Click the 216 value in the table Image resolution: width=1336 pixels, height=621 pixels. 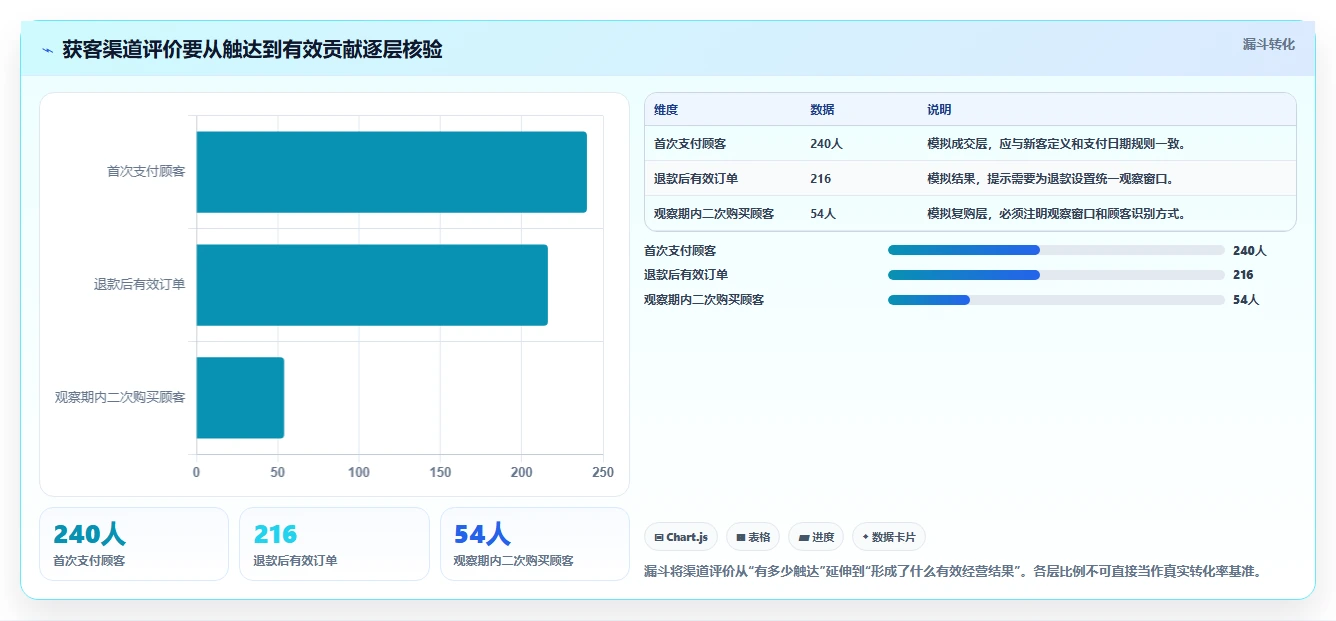(x=820, y=179)
